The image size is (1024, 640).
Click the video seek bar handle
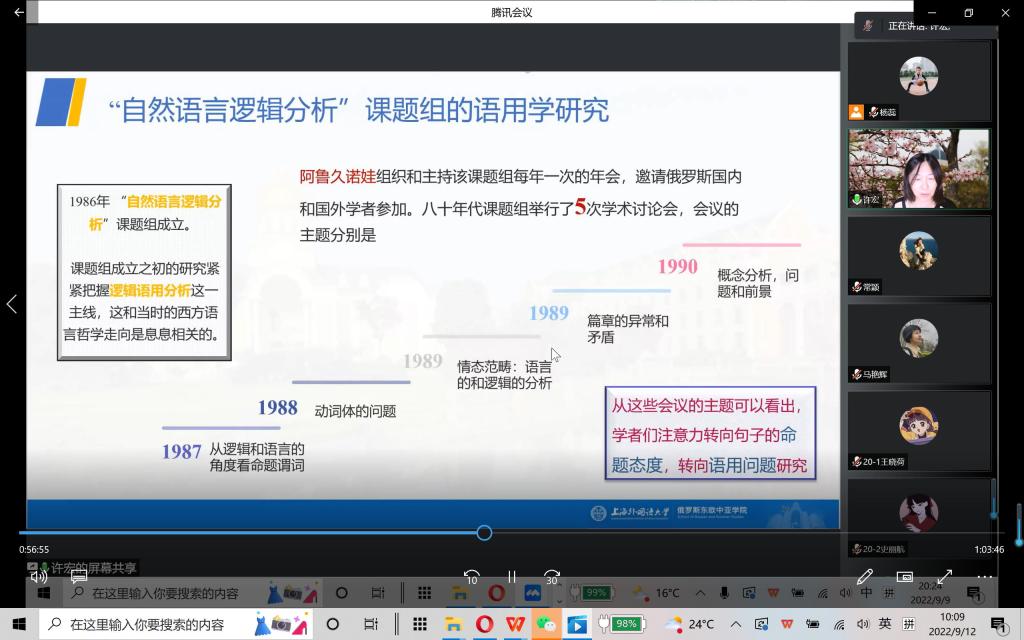click(484, 533)
